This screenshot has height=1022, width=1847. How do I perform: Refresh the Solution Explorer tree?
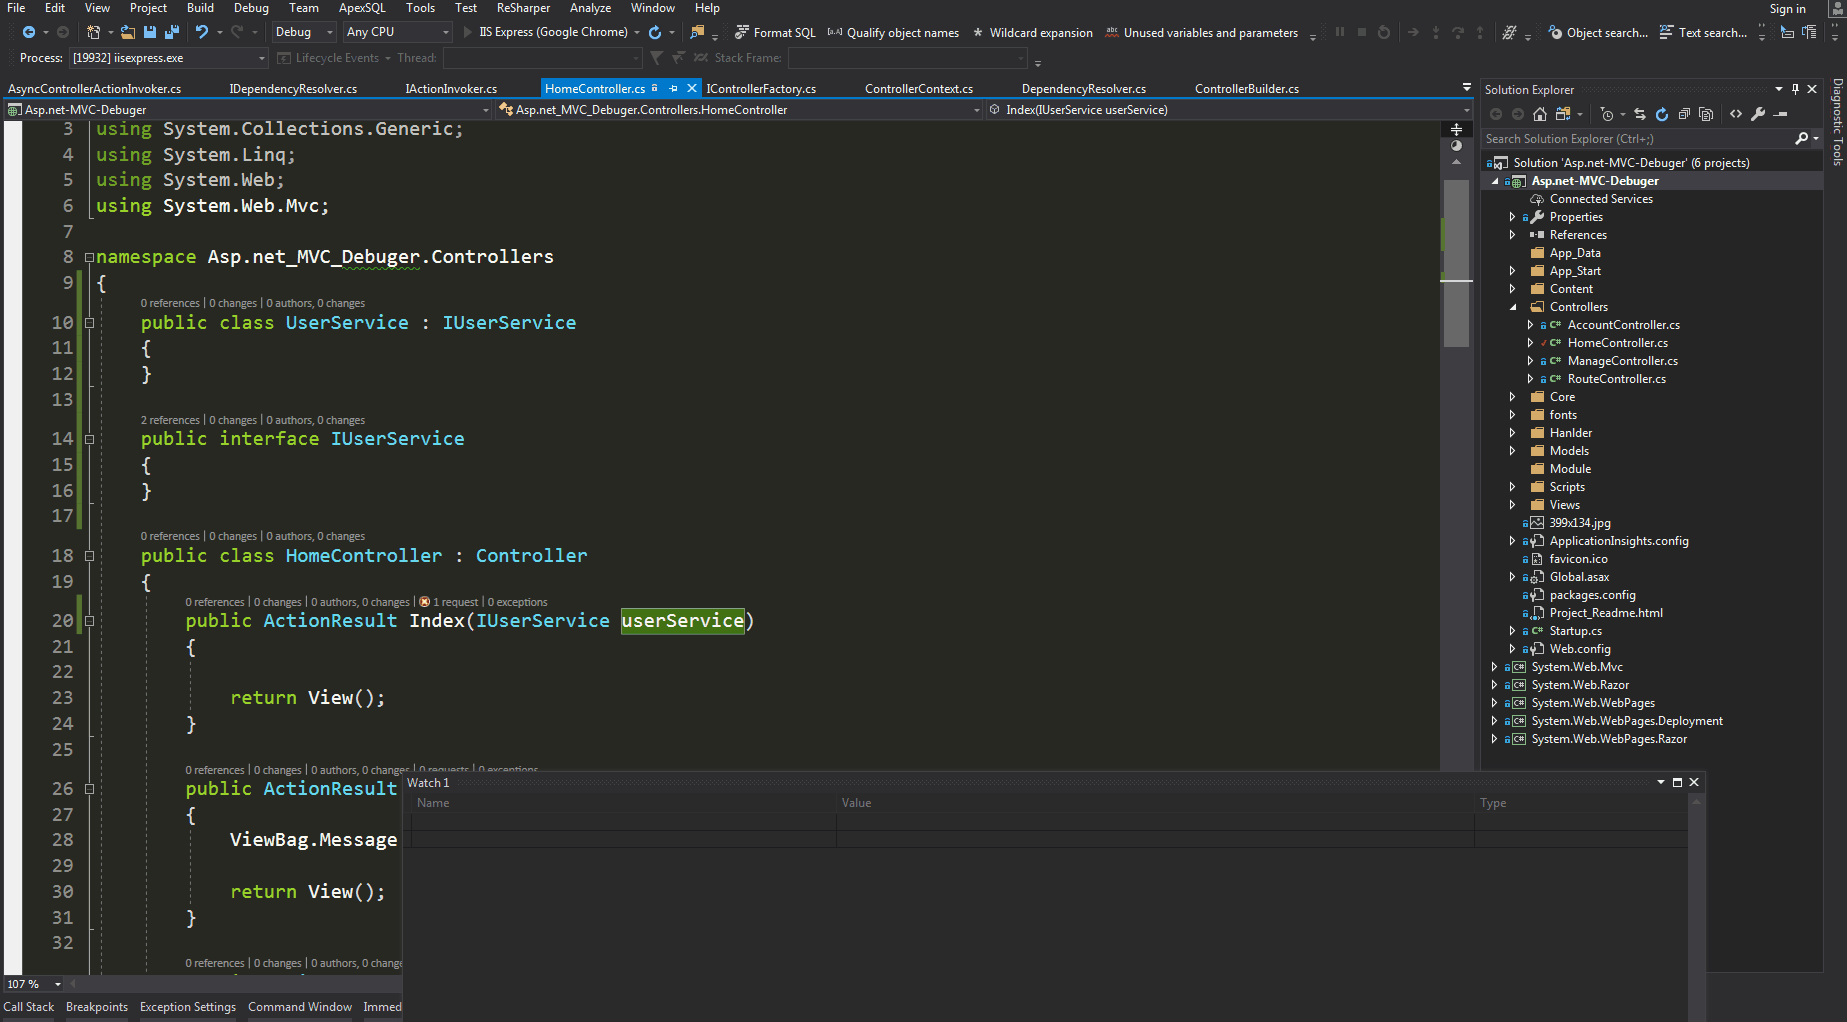(1662, 114)
